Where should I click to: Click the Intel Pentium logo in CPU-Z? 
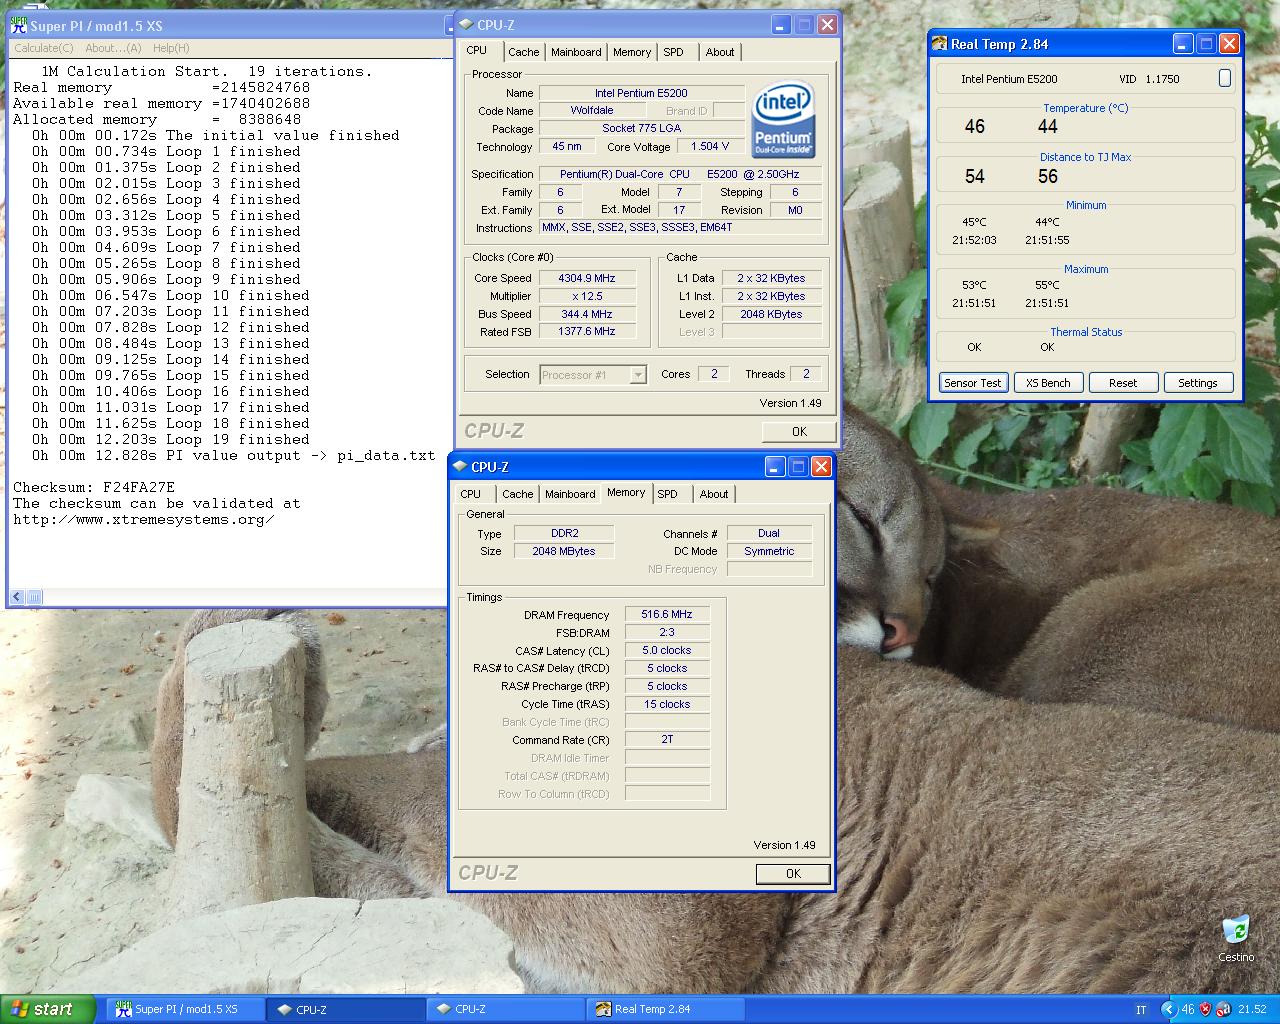pyautogui.click(x=783, y=118)
